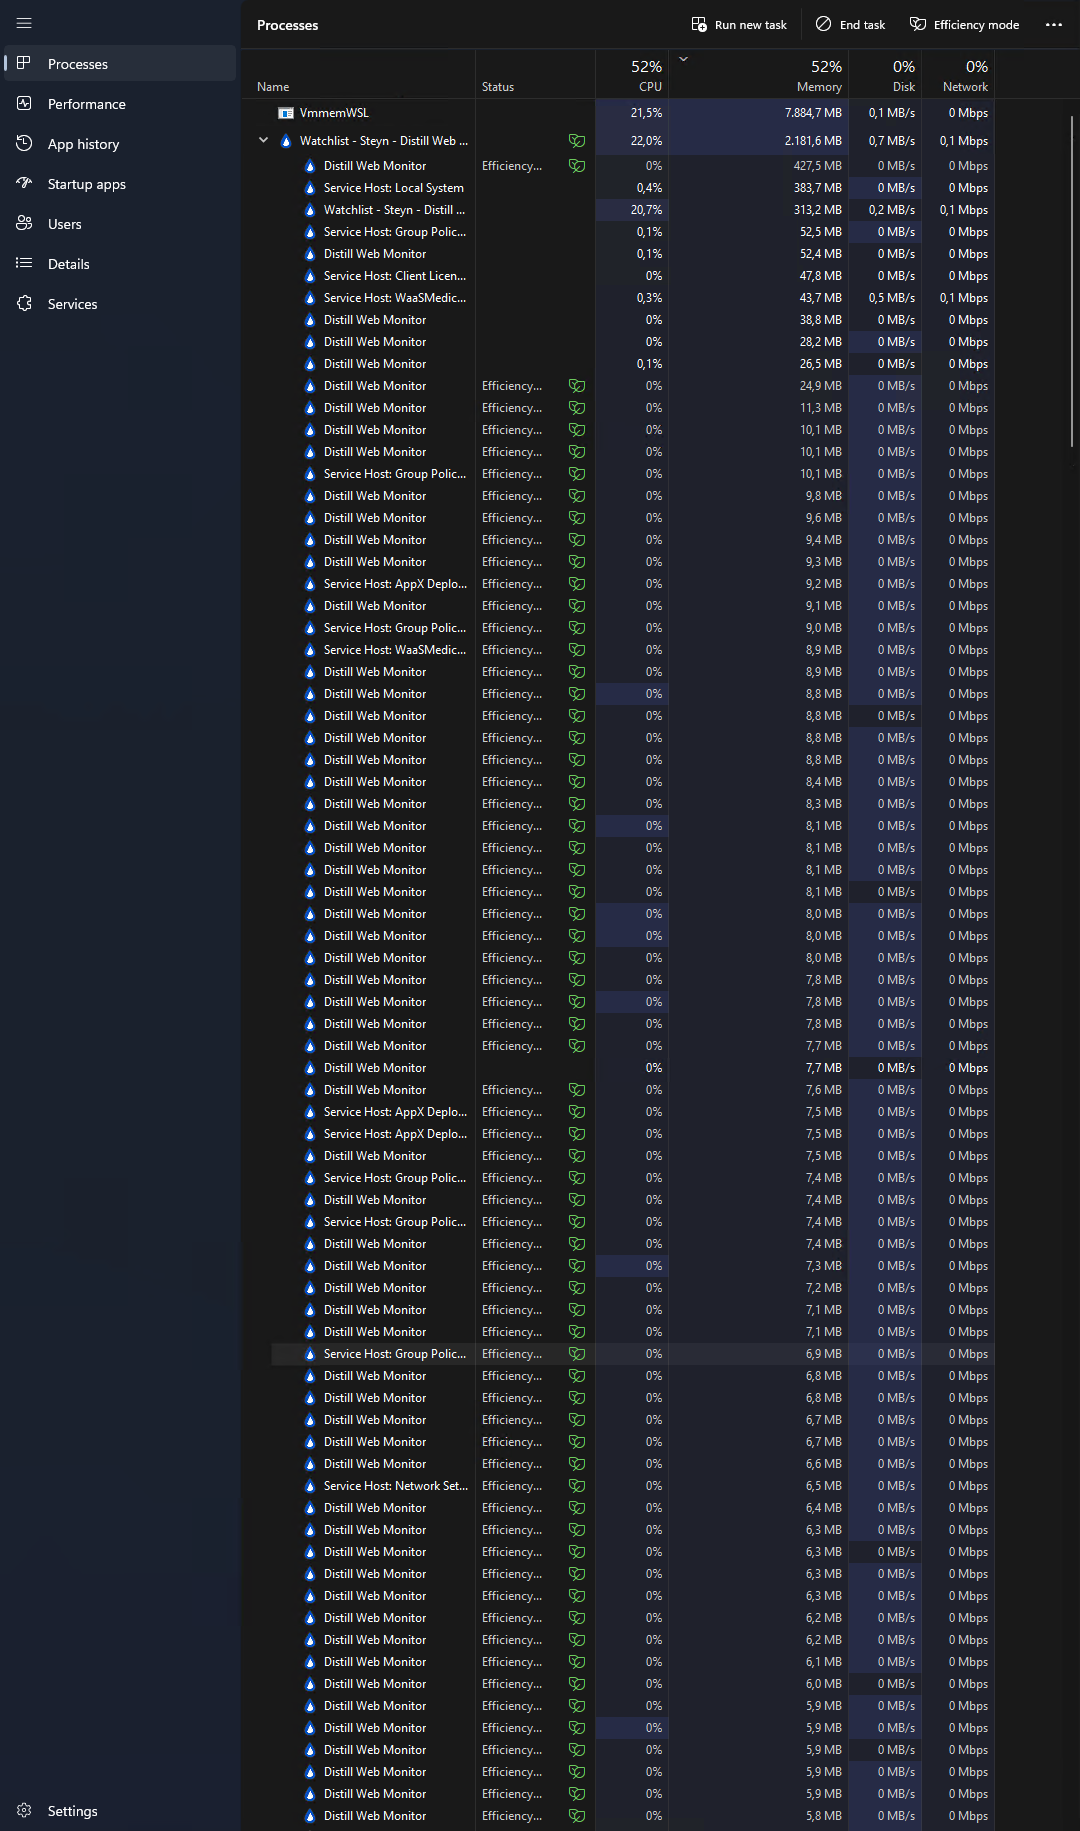Image resolution: width=1080 pixels, height=1831 pixels.
Task: Click icon of Service Host: Local System
Action: pyautogui.click(x=310, y=188)
